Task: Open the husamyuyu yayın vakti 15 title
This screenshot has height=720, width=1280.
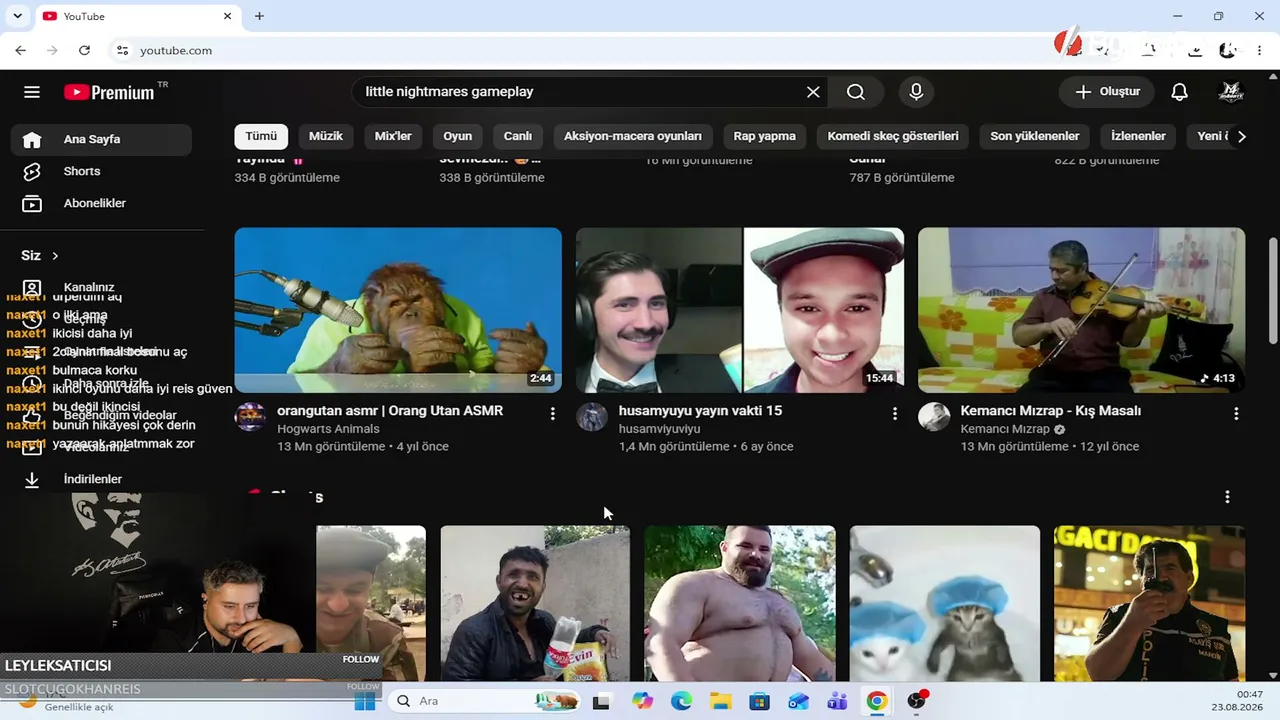Action: pos(700,411)
